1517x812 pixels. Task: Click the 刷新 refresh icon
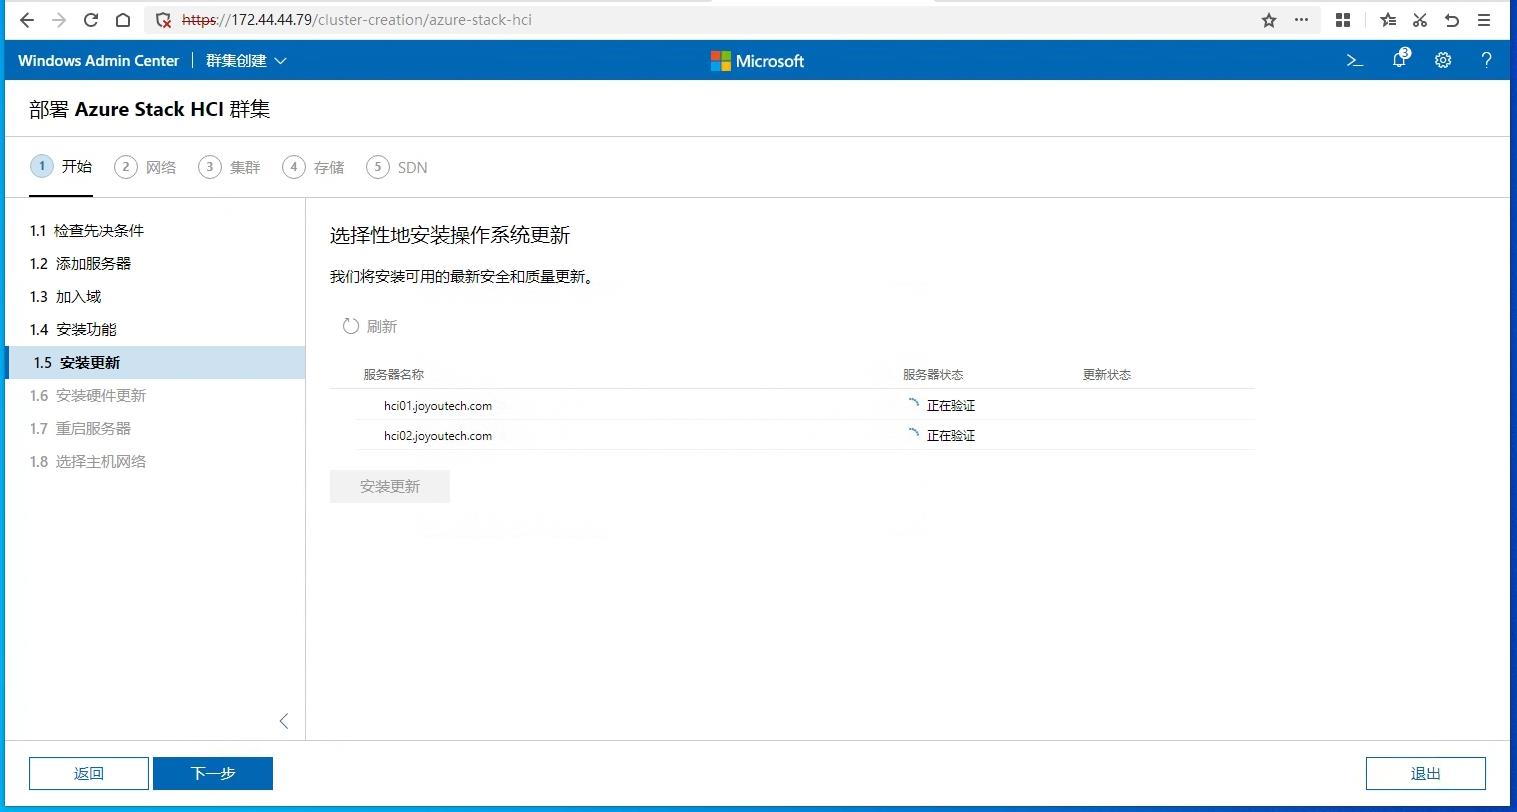coord(351,326)
